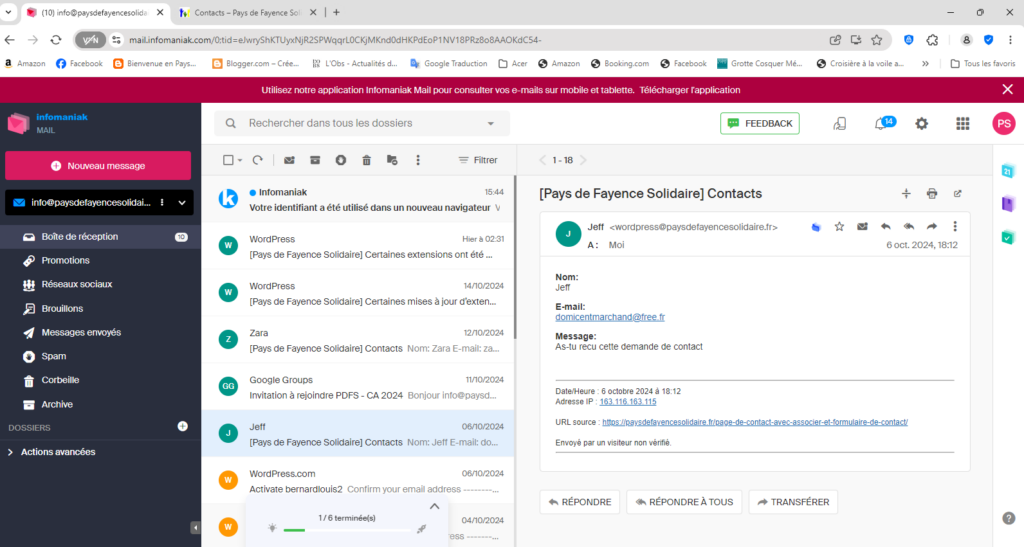Collapse the onboarding progress panel
The height and width of the screenshot is (547, 1024).
pyautogui.click(x=434, y=507)
